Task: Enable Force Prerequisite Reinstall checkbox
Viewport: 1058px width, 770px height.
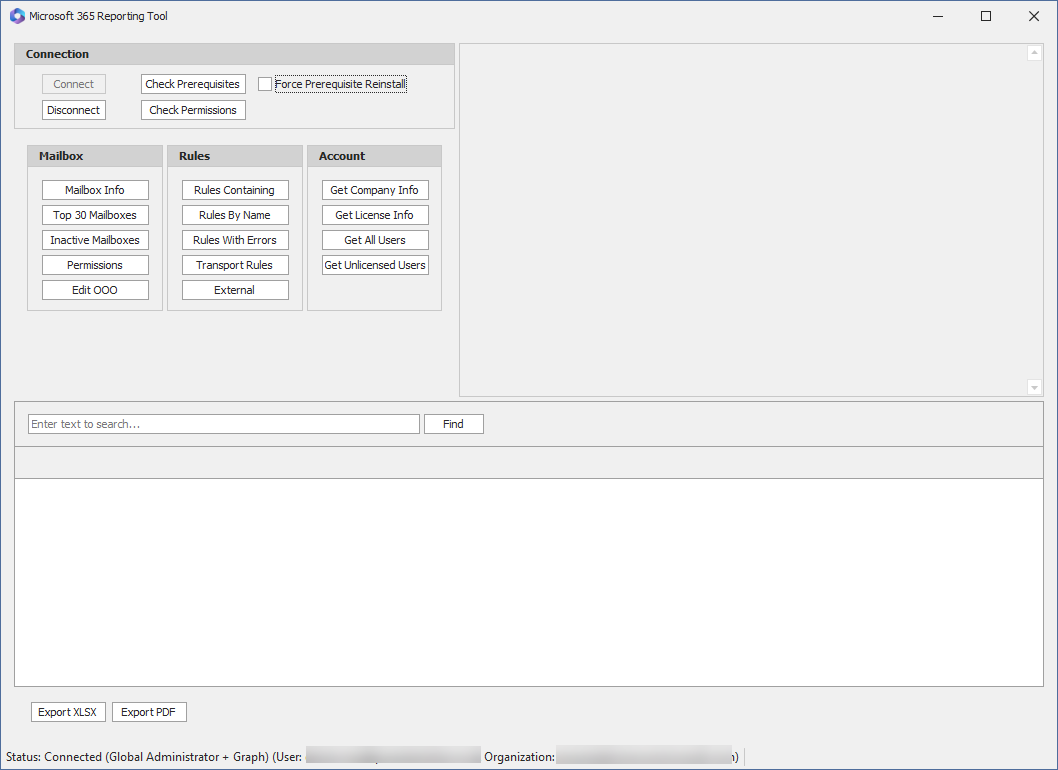Action: pyautogui.click(x=265, y=84)
